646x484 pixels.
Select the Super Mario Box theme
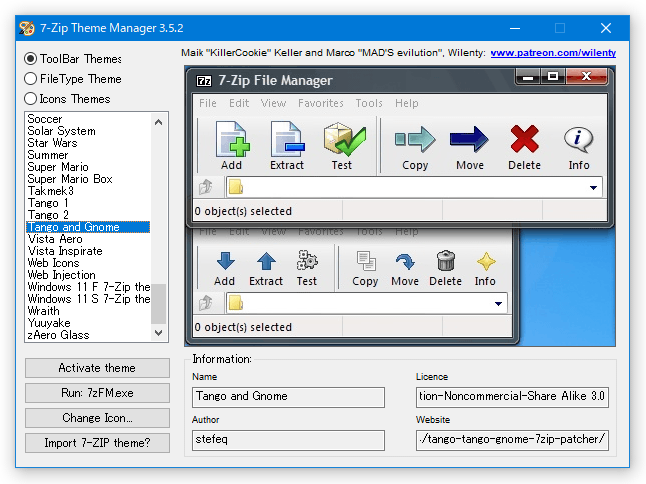pyautogui.click(x=88, y=179)
